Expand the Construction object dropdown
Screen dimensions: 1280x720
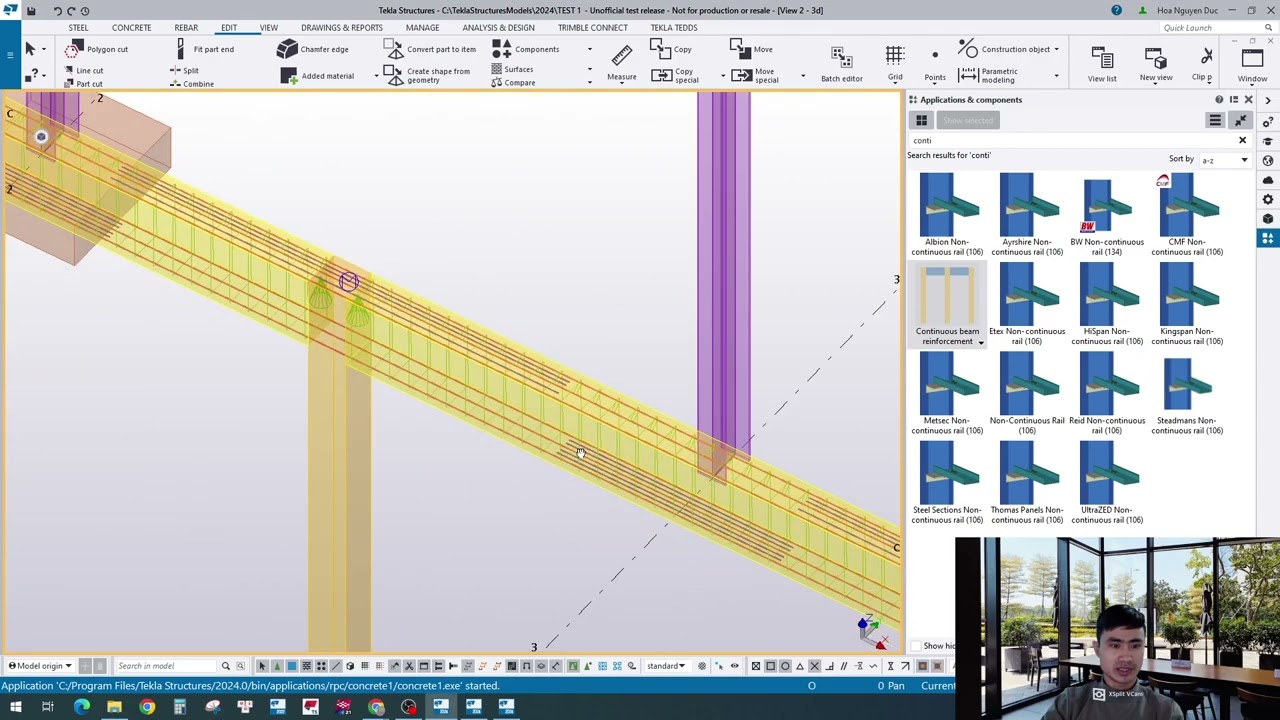(1056, 49)
